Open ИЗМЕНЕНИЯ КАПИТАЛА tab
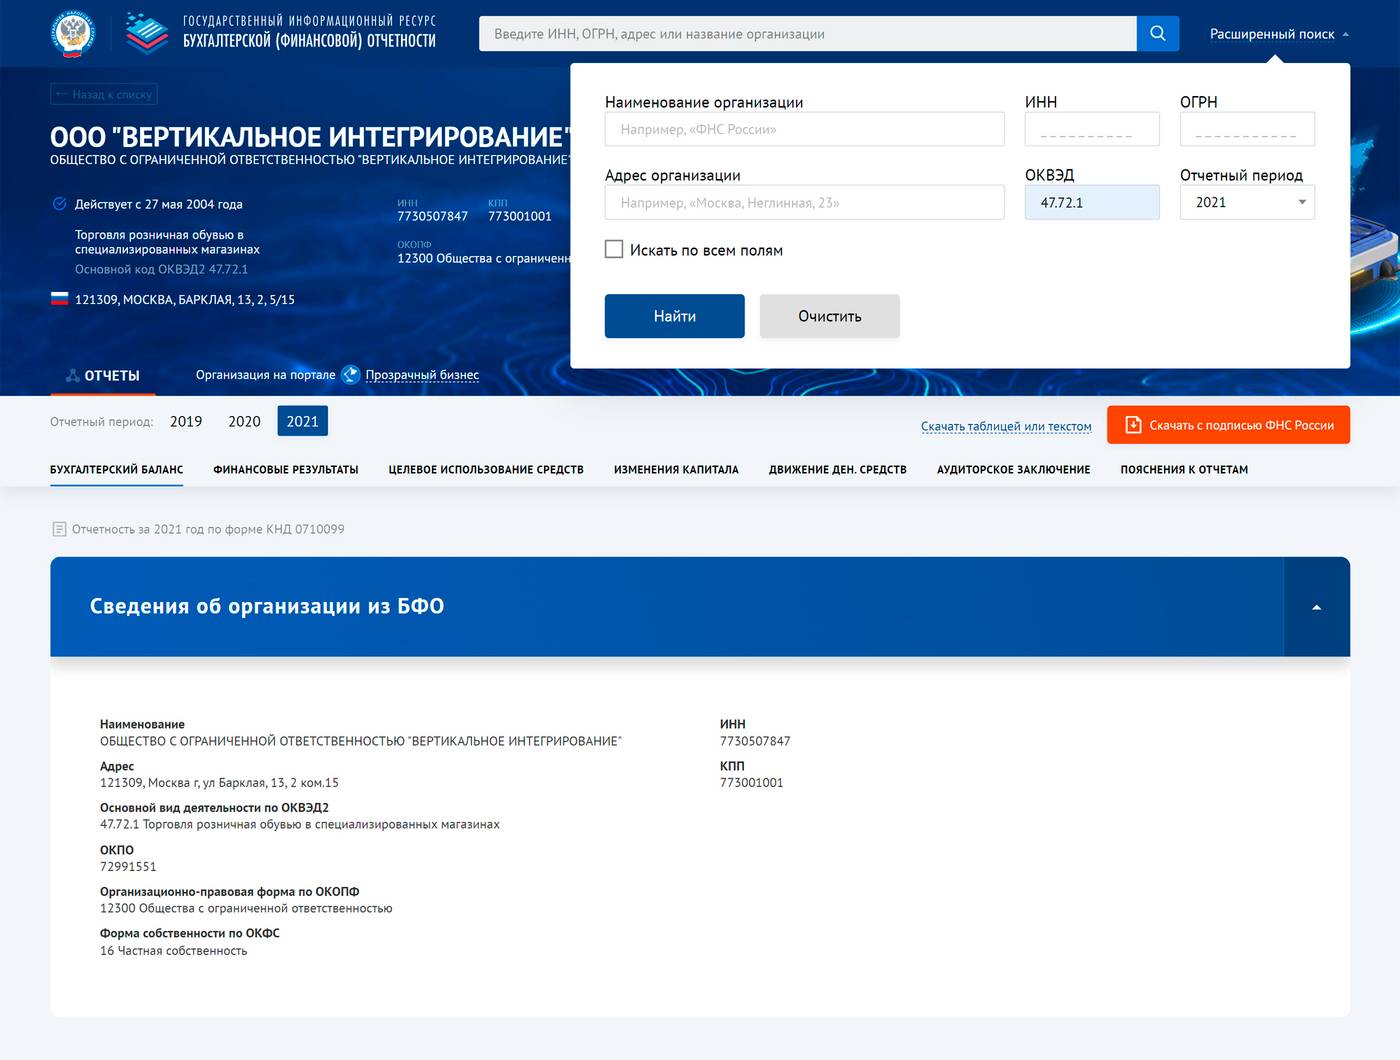 (676, 469)
